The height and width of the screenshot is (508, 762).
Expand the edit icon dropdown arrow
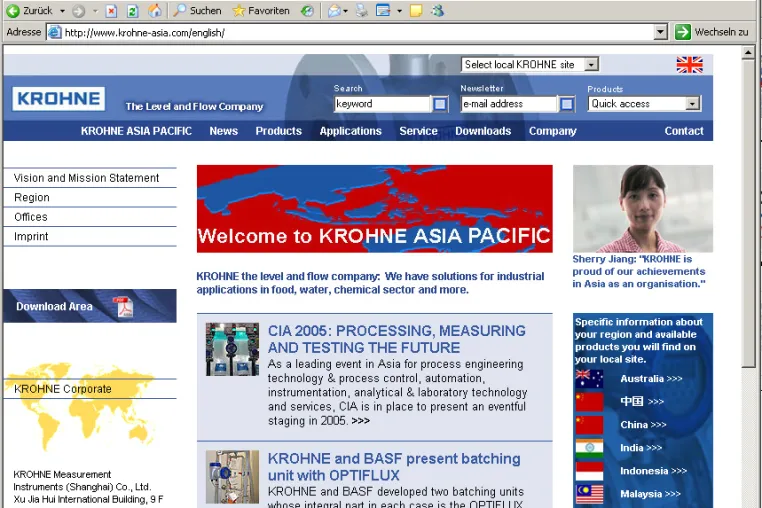[x=399, y=11]
